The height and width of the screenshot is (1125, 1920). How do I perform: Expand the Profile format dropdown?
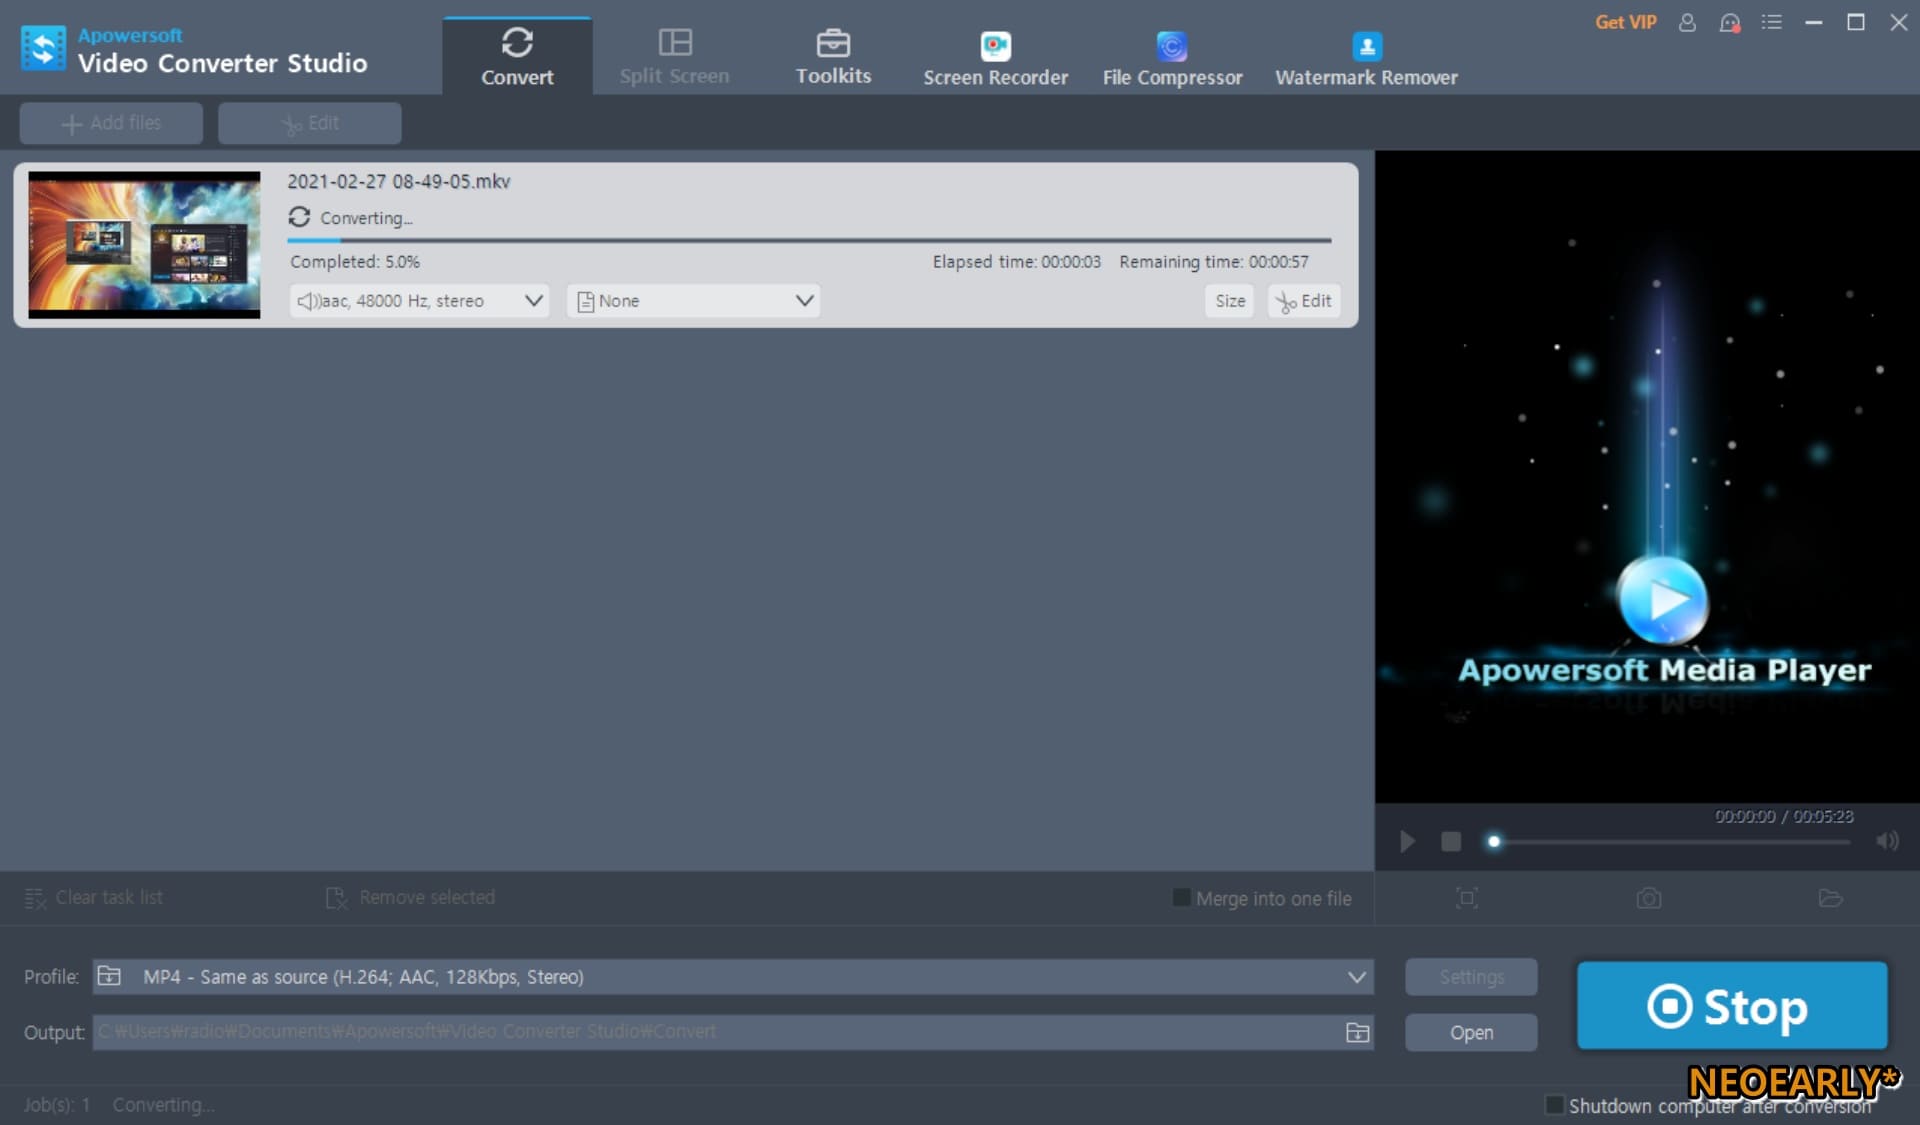(x=1356, y=977)
